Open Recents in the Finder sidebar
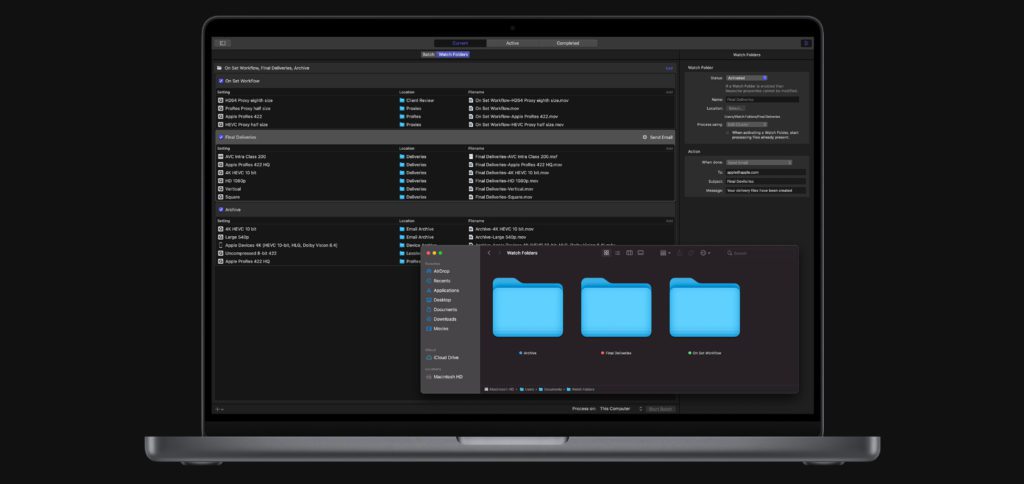Screen dimensions: 1024x484 [438, 281]
